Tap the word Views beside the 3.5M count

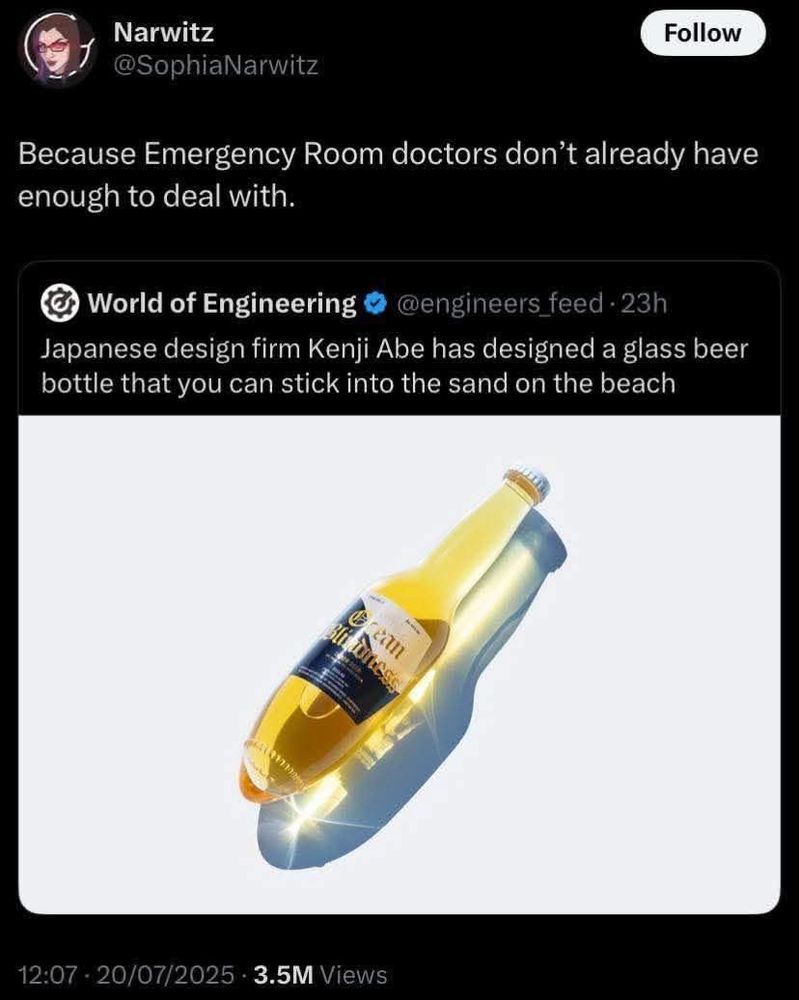(x=354, y=974)
